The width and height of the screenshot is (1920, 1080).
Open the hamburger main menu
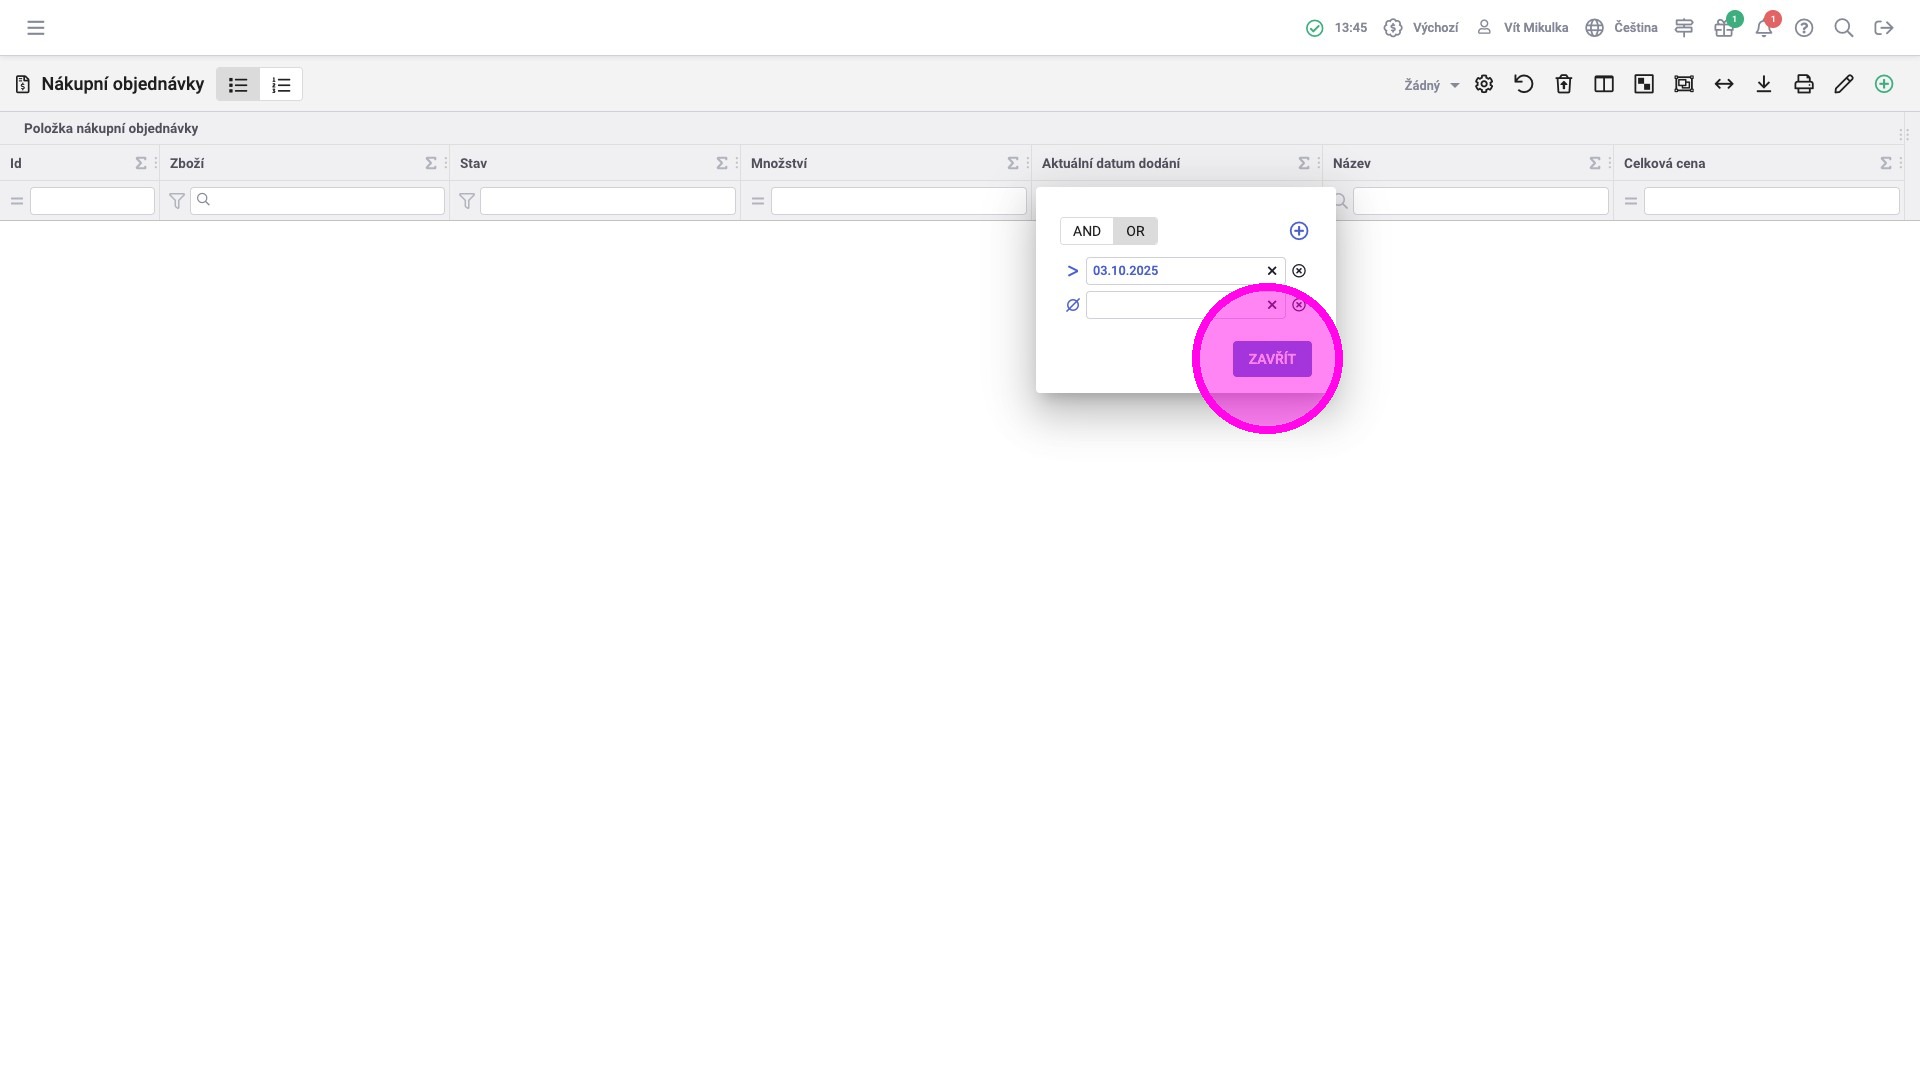36,28
